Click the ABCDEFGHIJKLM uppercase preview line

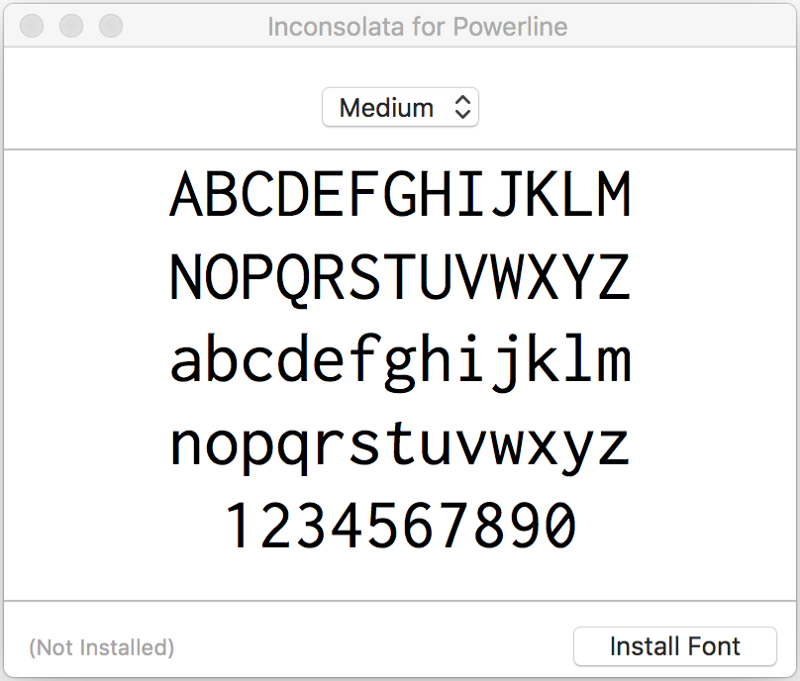pyautogui.click(x=401, y=194)
